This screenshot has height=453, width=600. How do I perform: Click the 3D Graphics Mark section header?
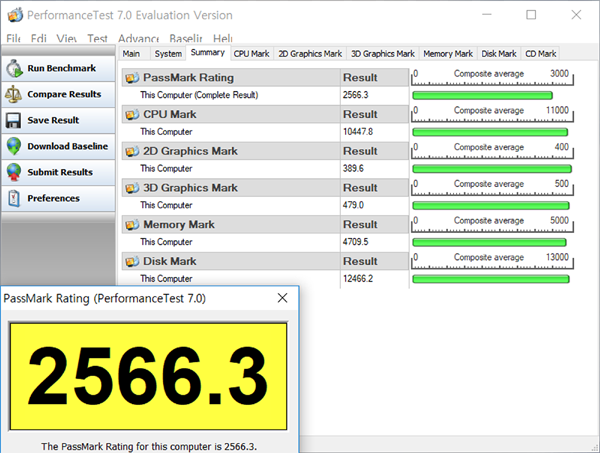[231, 188]
